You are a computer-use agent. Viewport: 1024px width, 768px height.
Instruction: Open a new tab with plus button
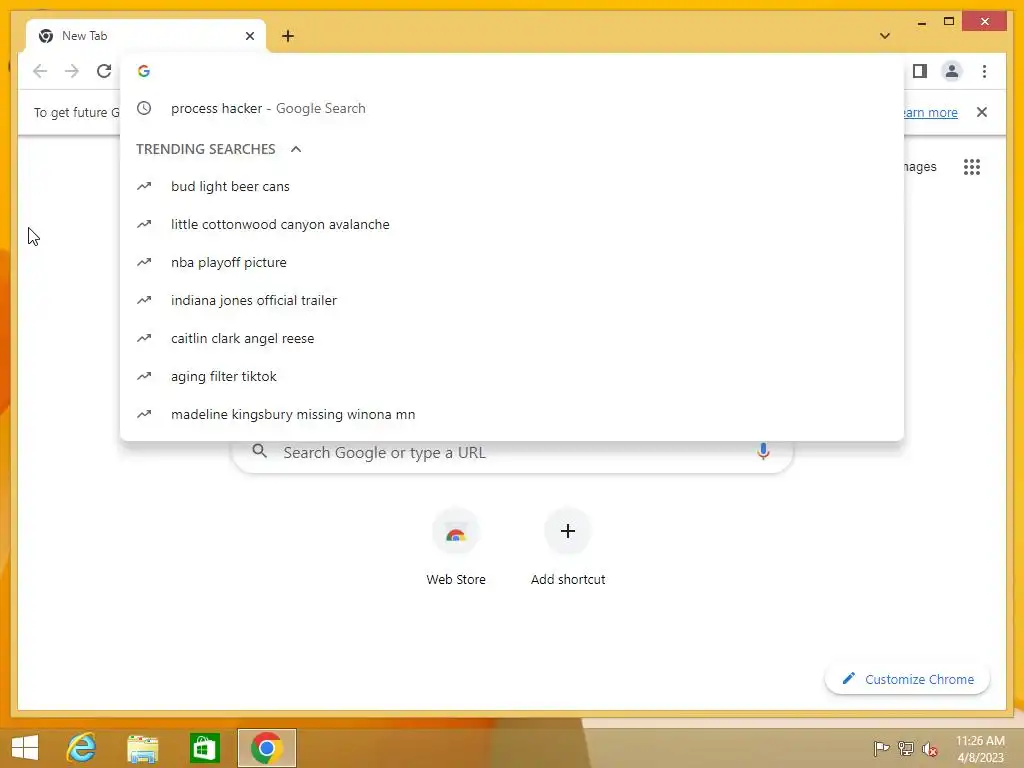click(288, 36)
